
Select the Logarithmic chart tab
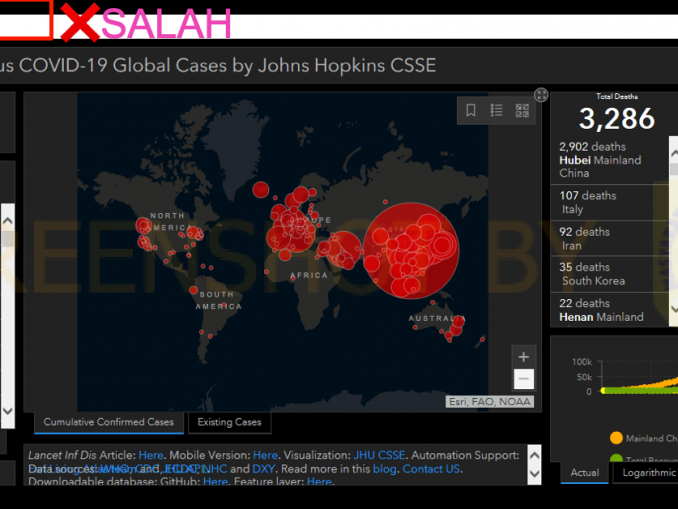click(648, 473)
